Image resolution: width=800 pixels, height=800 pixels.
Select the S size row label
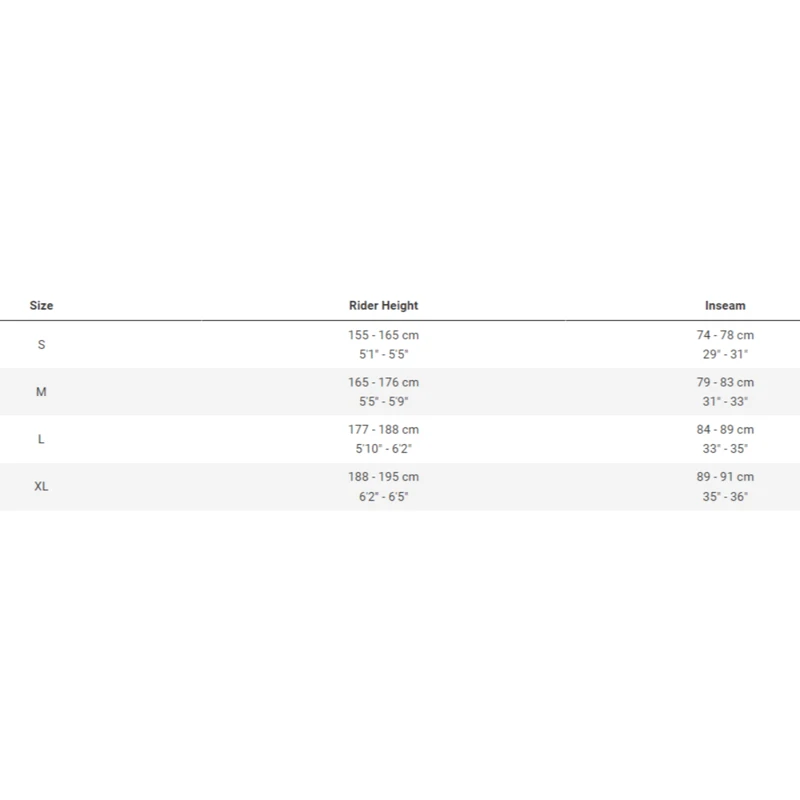[41, 344]
